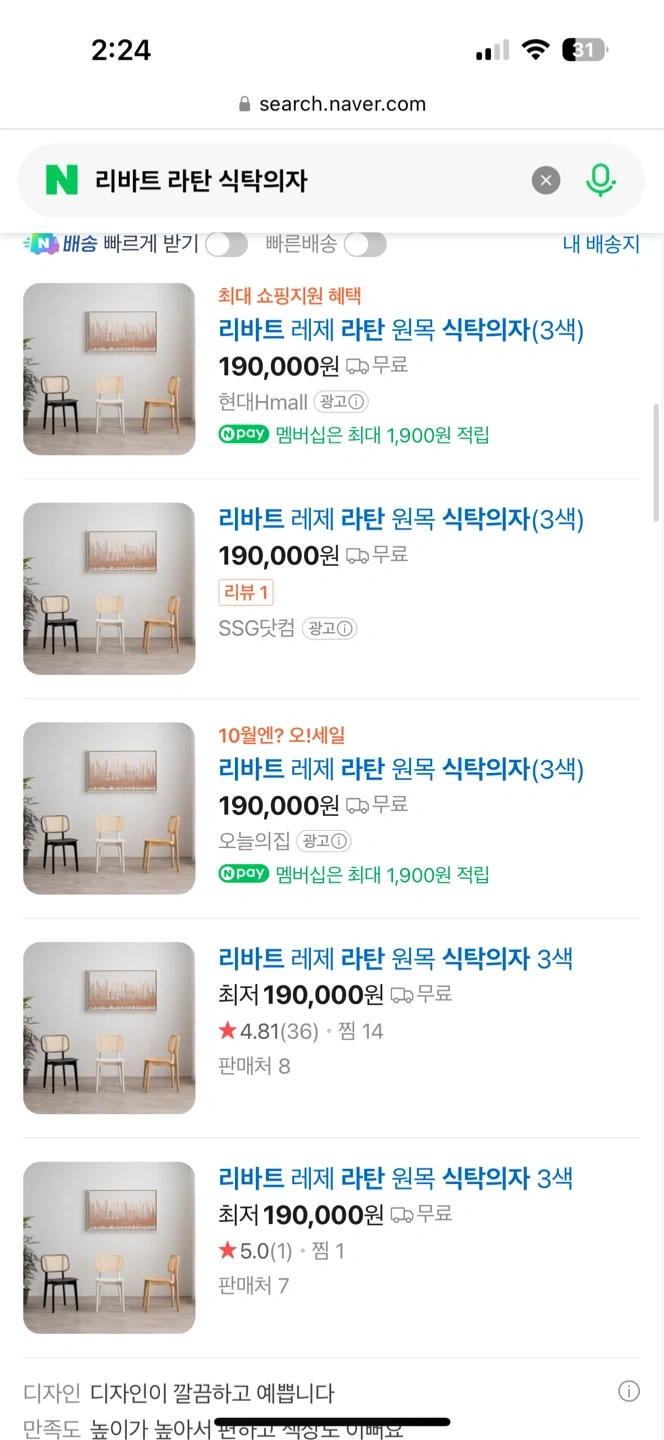Image resolution: width=664 pixels, height=1440 pixels.
Task: Tap the Npay badge under 현대Hmall listing
Action: click(x=244, y=435)
